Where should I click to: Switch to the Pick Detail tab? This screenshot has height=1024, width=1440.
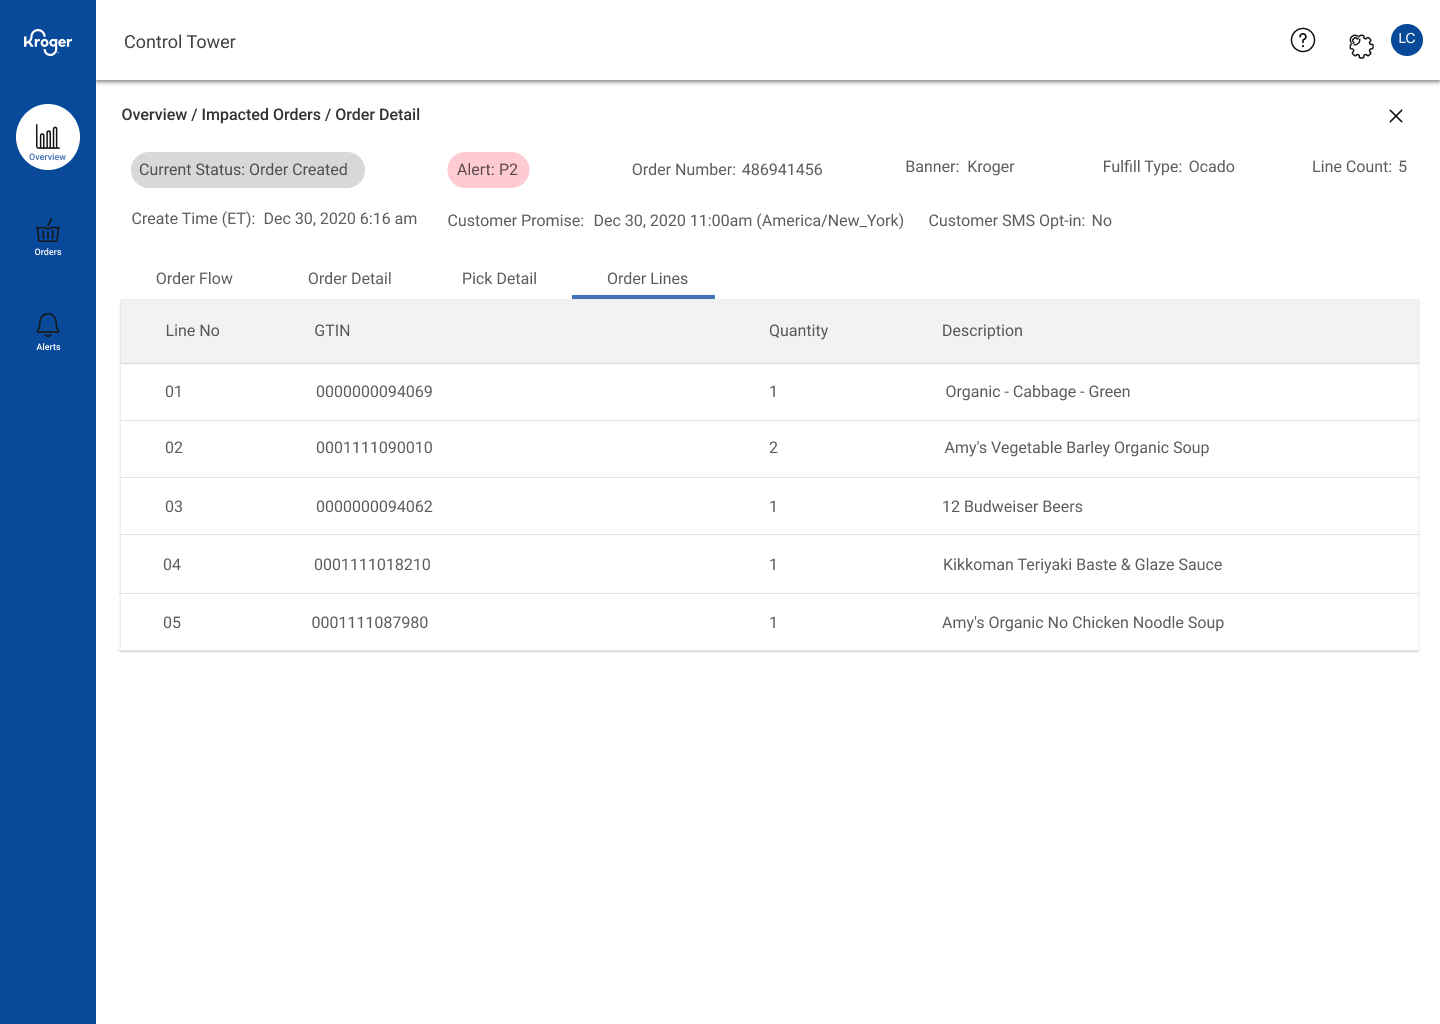pos(499,279)
